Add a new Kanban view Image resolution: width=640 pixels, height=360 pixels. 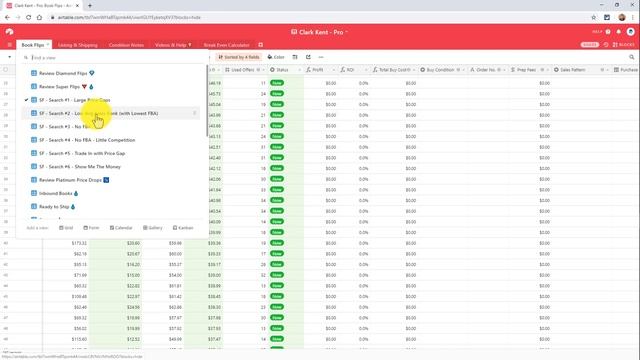[183, 228]
